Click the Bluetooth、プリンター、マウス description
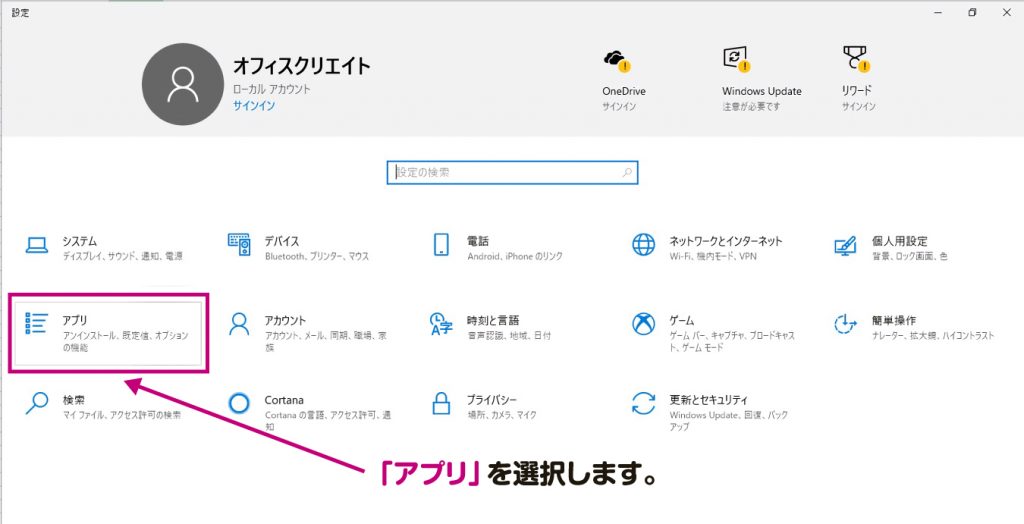 (317, 257)
